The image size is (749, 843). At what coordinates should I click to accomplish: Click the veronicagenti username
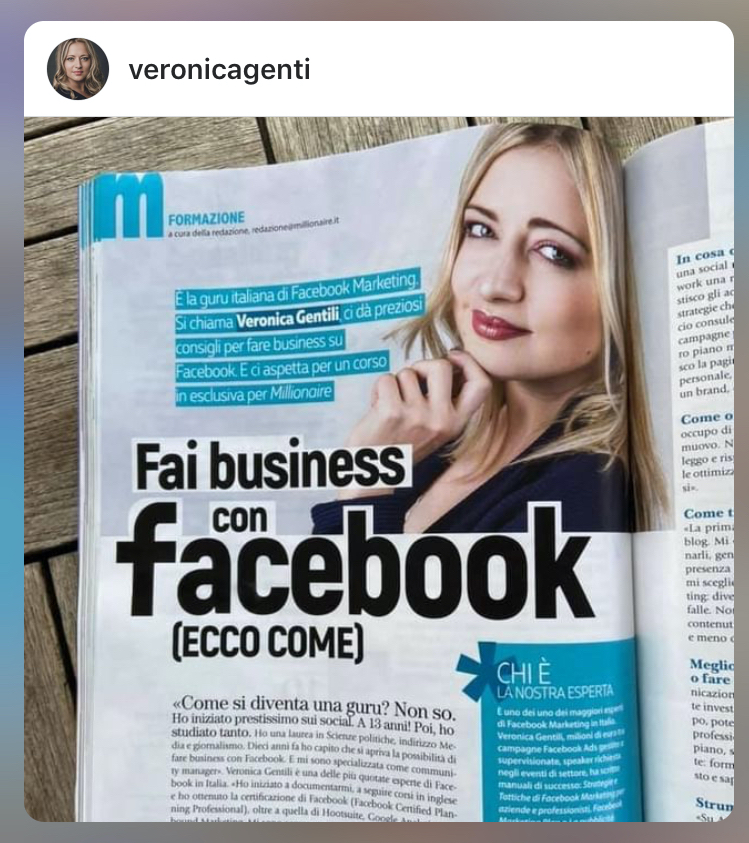point(219,69)
